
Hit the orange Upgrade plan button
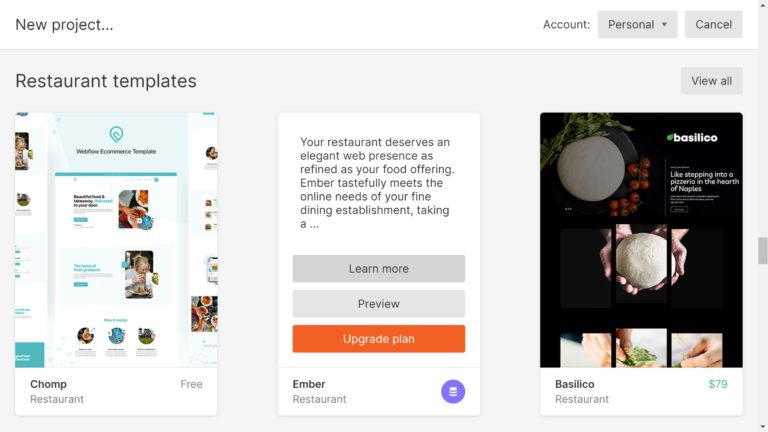point(378,339)
